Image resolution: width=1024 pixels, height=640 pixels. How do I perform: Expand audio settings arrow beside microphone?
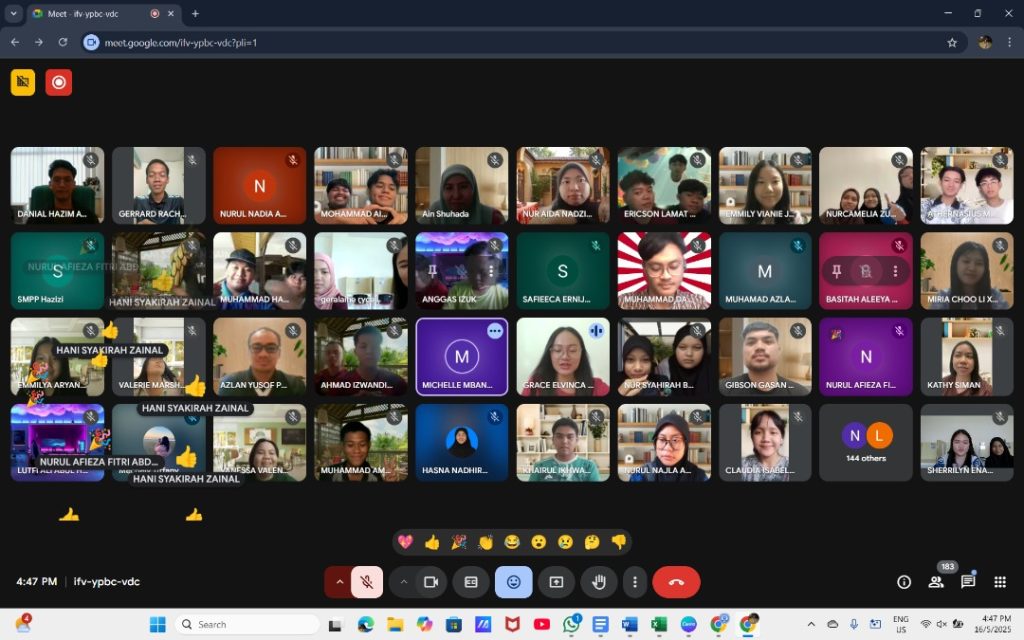tap(338, 582)
